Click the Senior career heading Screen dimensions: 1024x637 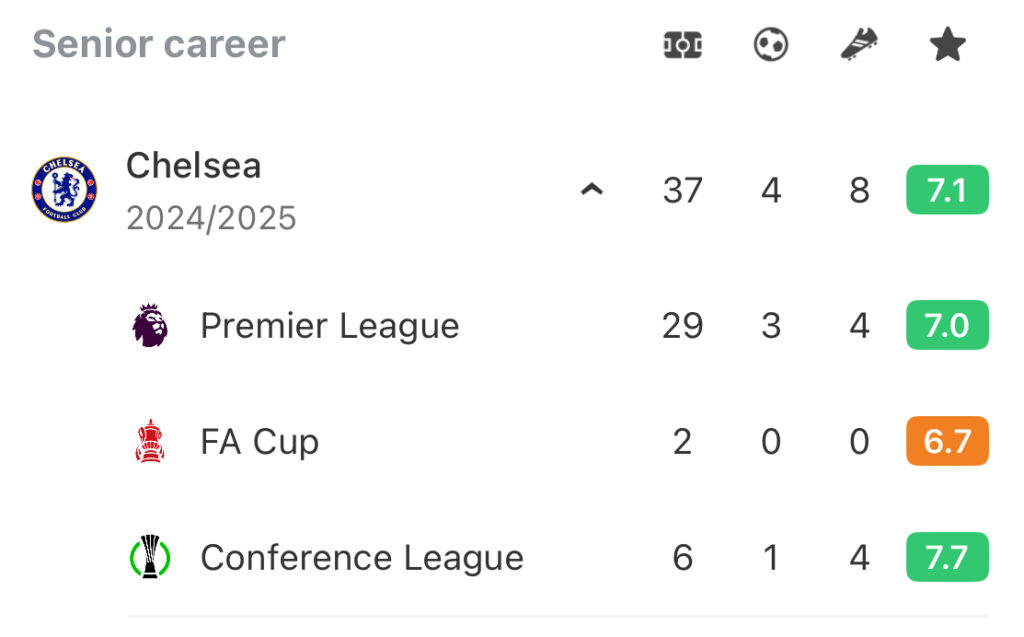(159, 44)
